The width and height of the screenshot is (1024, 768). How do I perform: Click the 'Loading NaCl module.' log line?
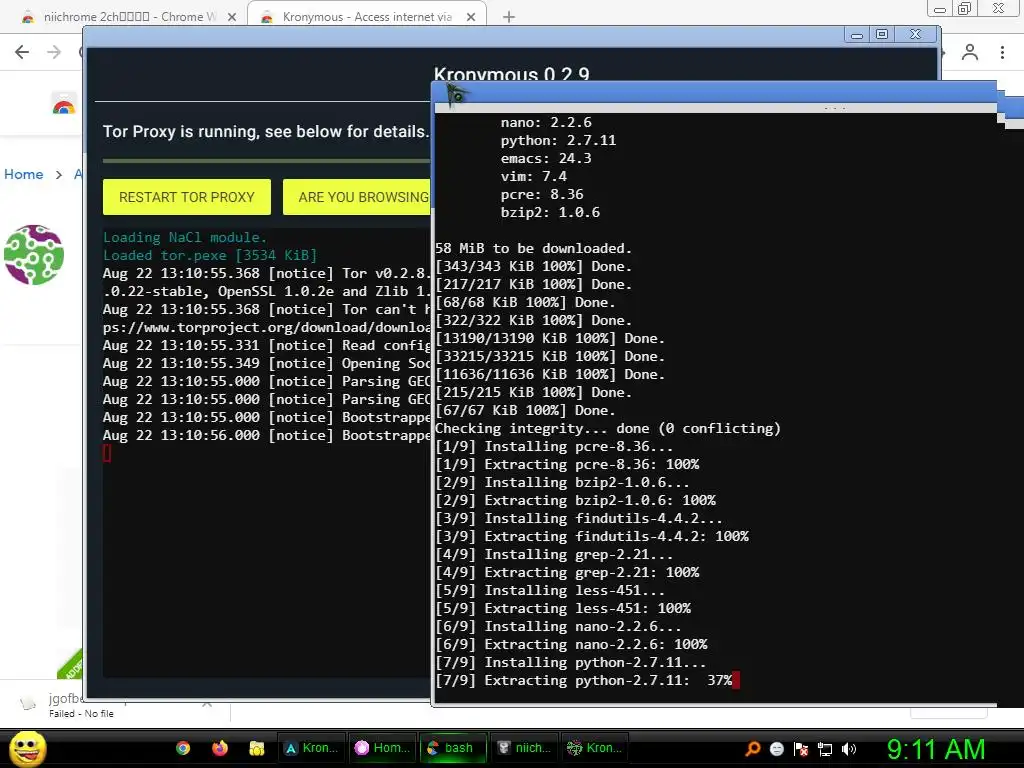[x=185, y=237]
